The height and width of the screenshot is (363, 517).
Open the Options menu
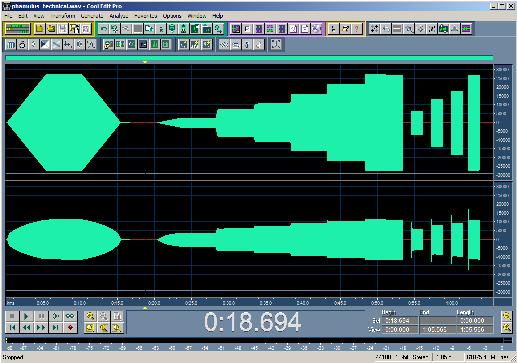(172, 16)
